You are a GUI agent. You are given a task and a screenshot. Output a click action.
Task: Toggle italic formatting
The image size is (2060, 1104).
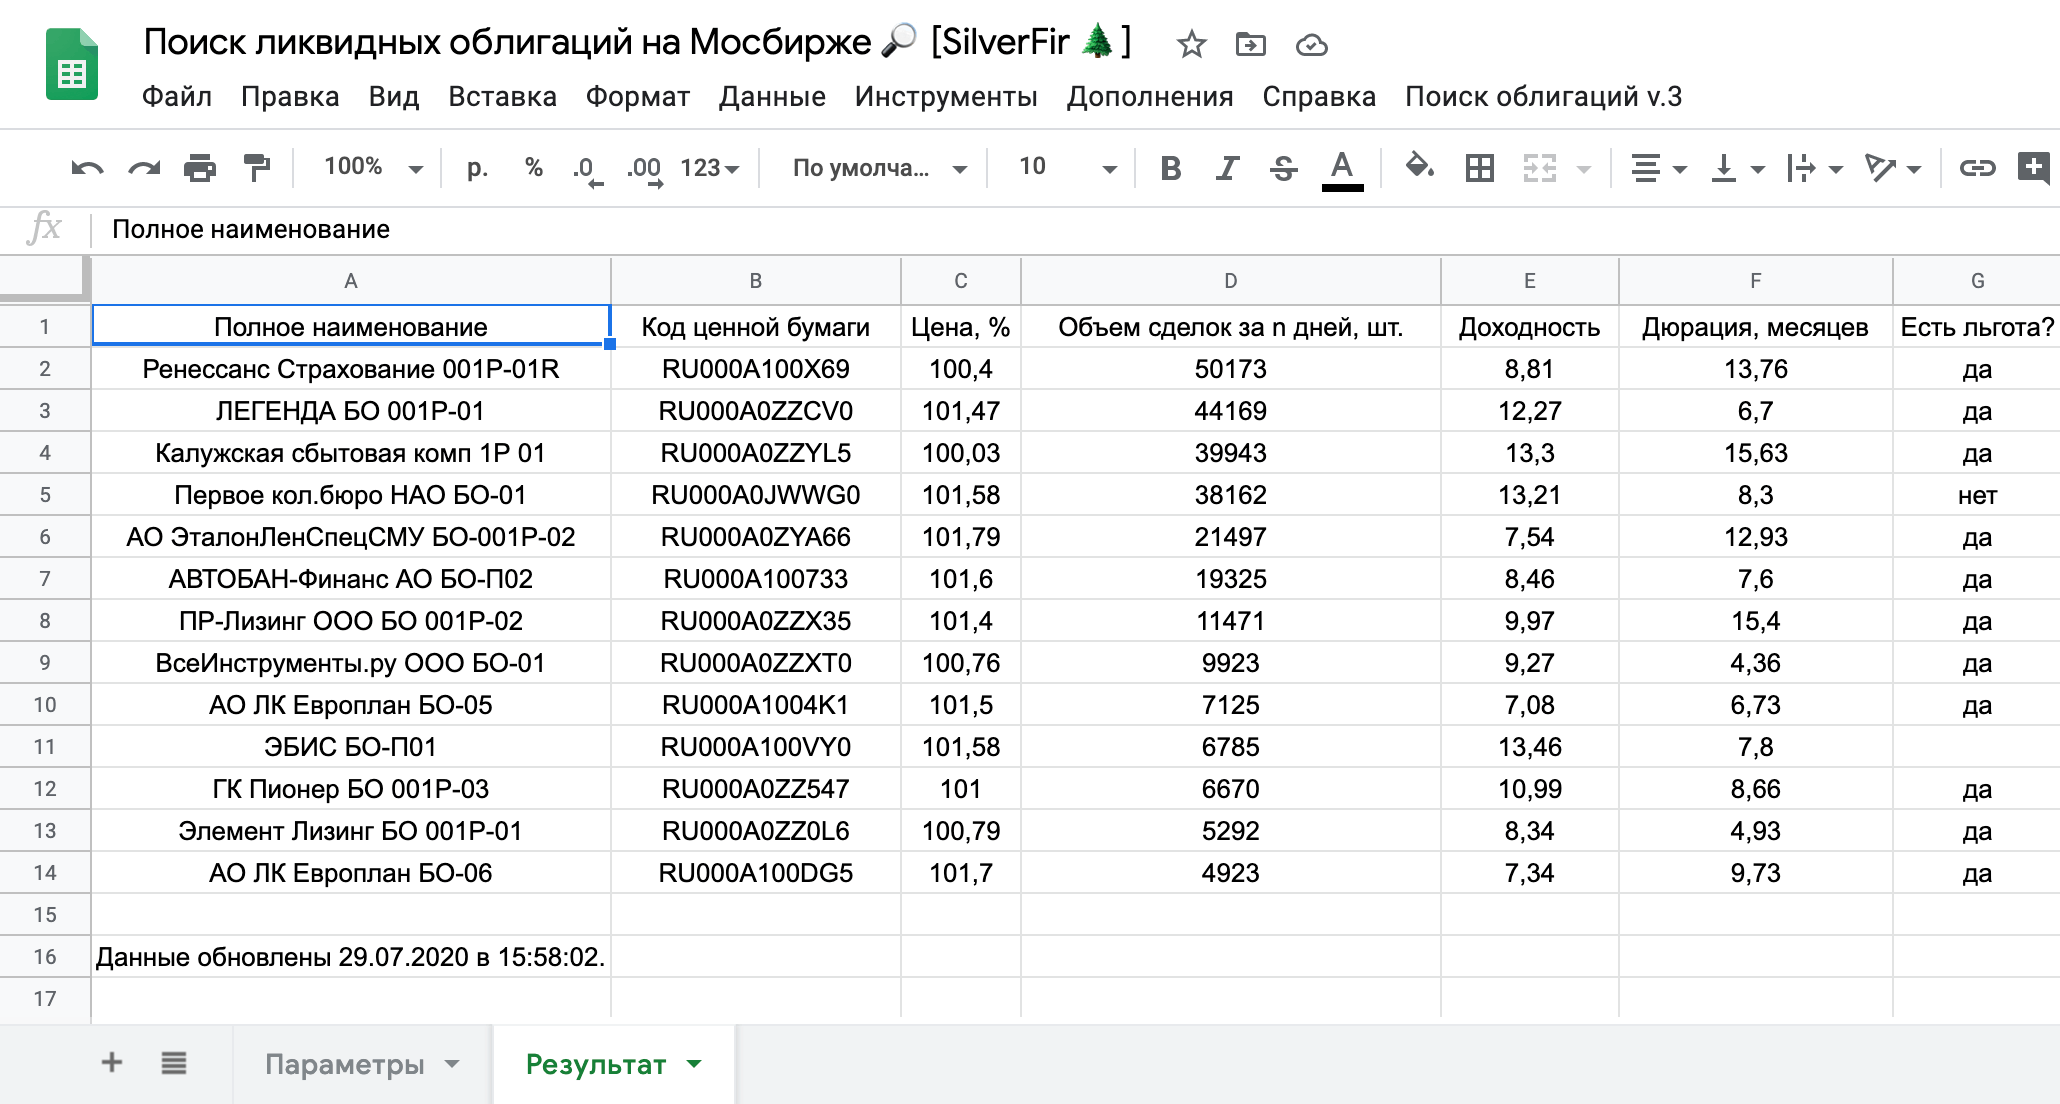click(x=1227, y=168)
